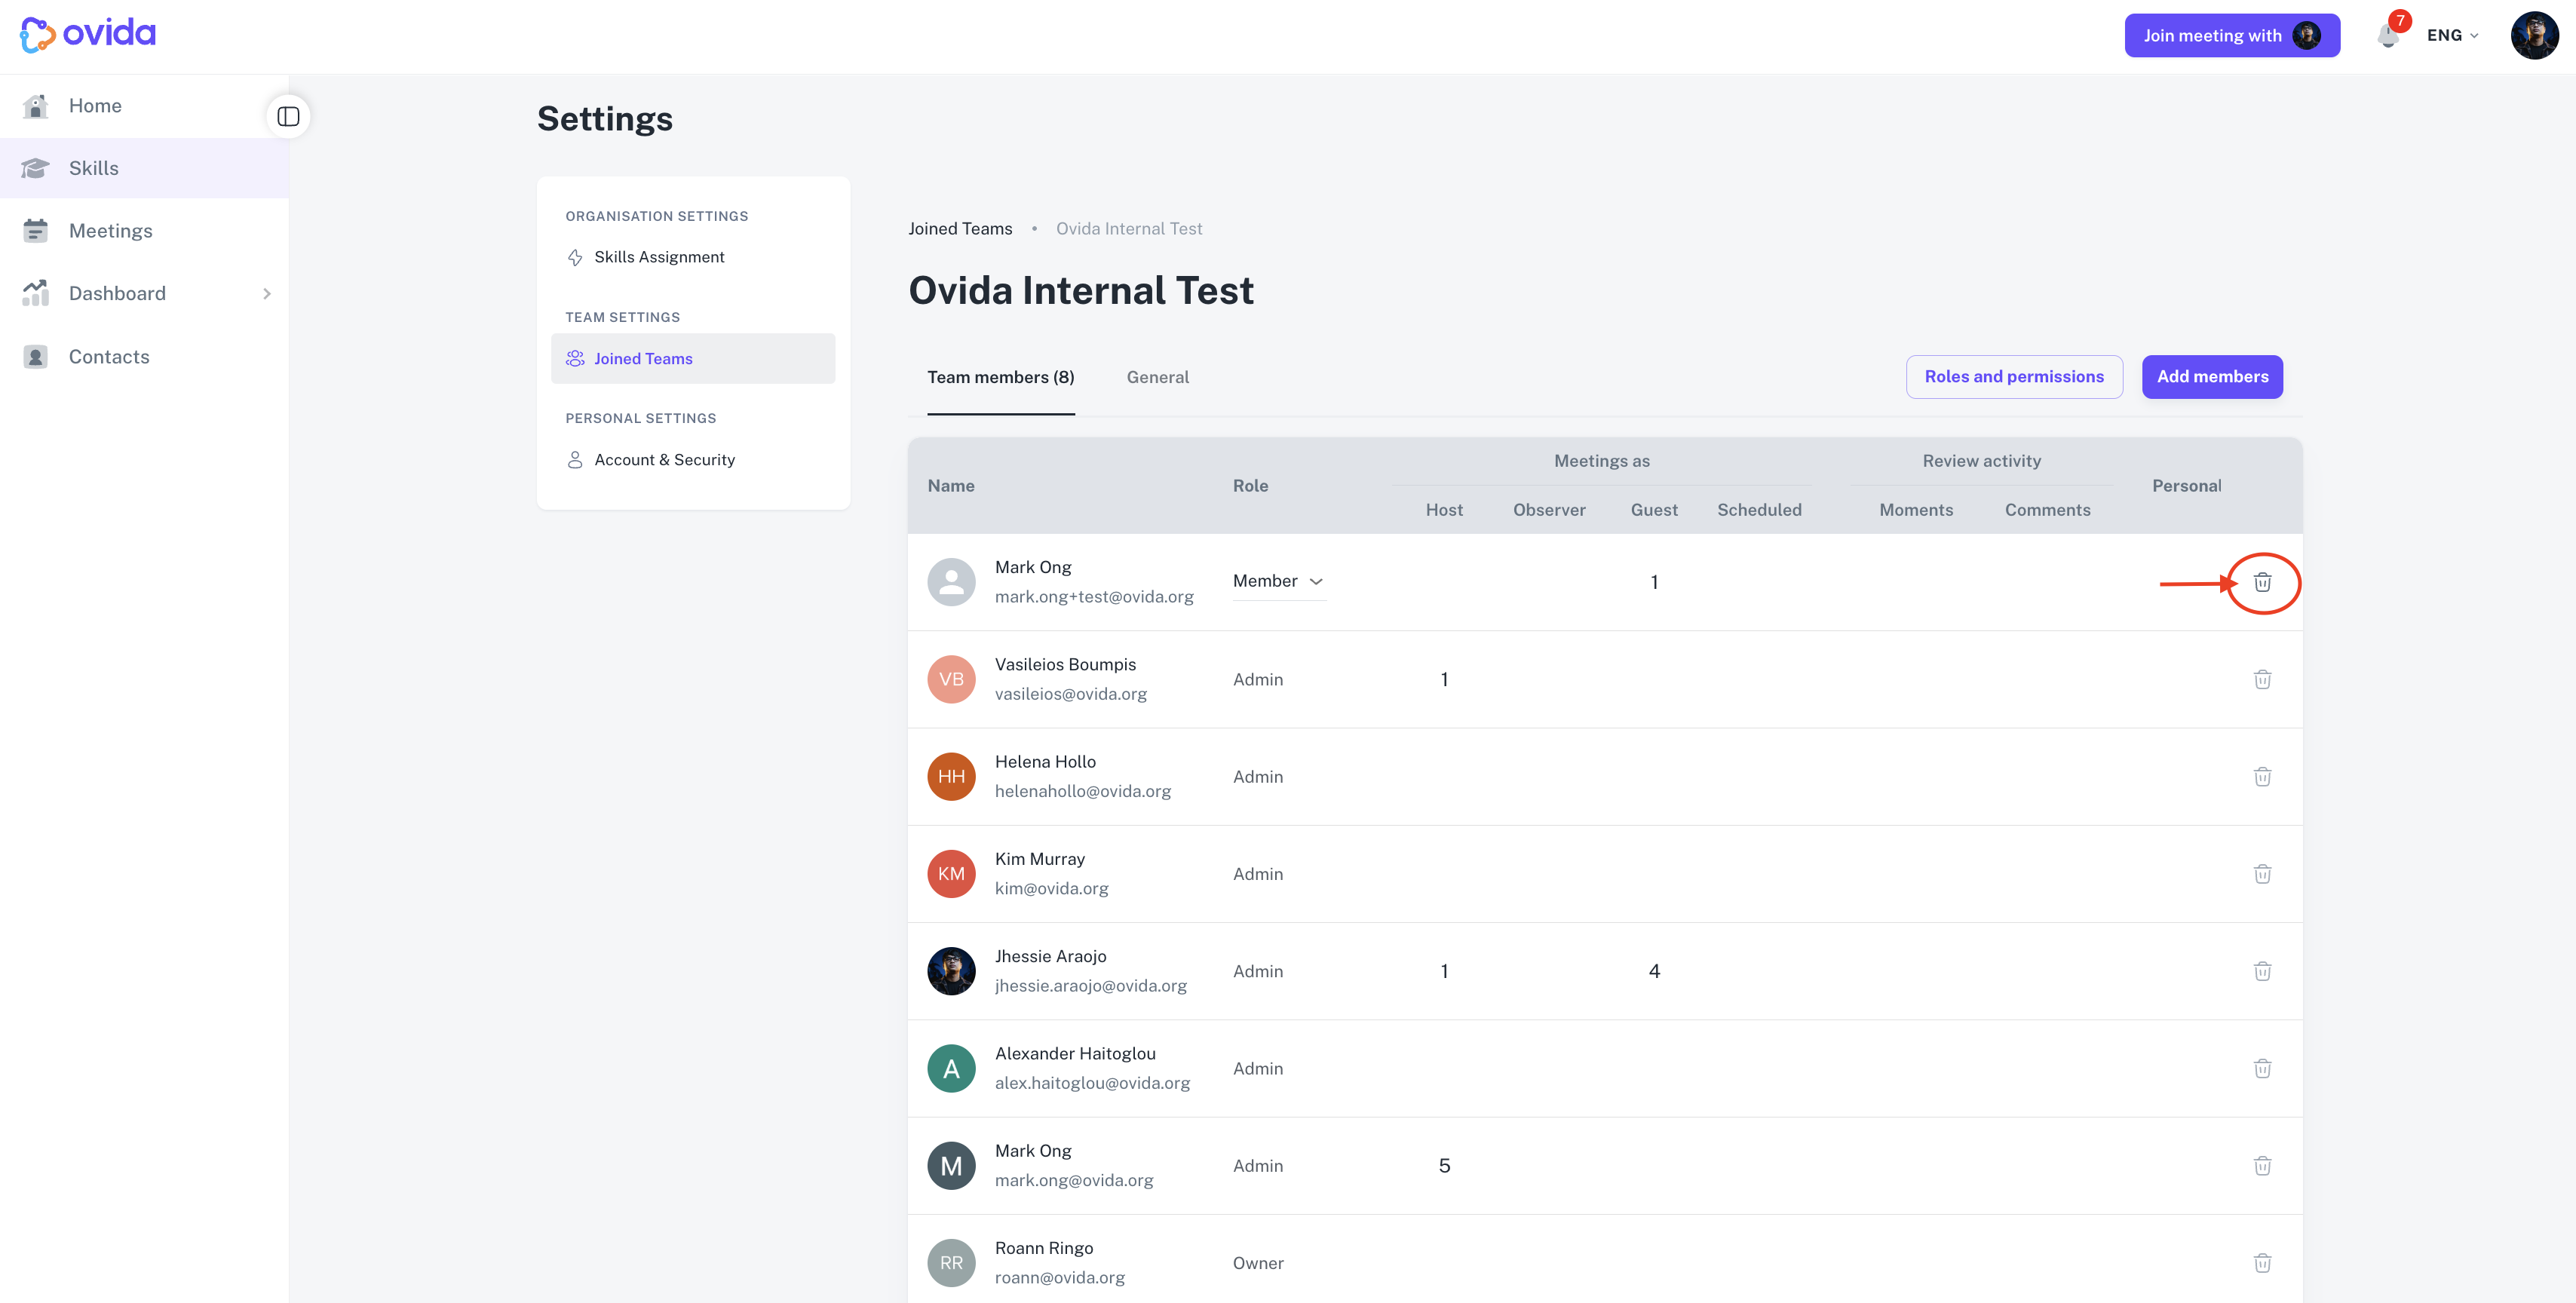Image resolution: width=2576 pixels, height=1303 pixels.
Task: Switch to the General tab
Action: click(x=1158, y=377)
